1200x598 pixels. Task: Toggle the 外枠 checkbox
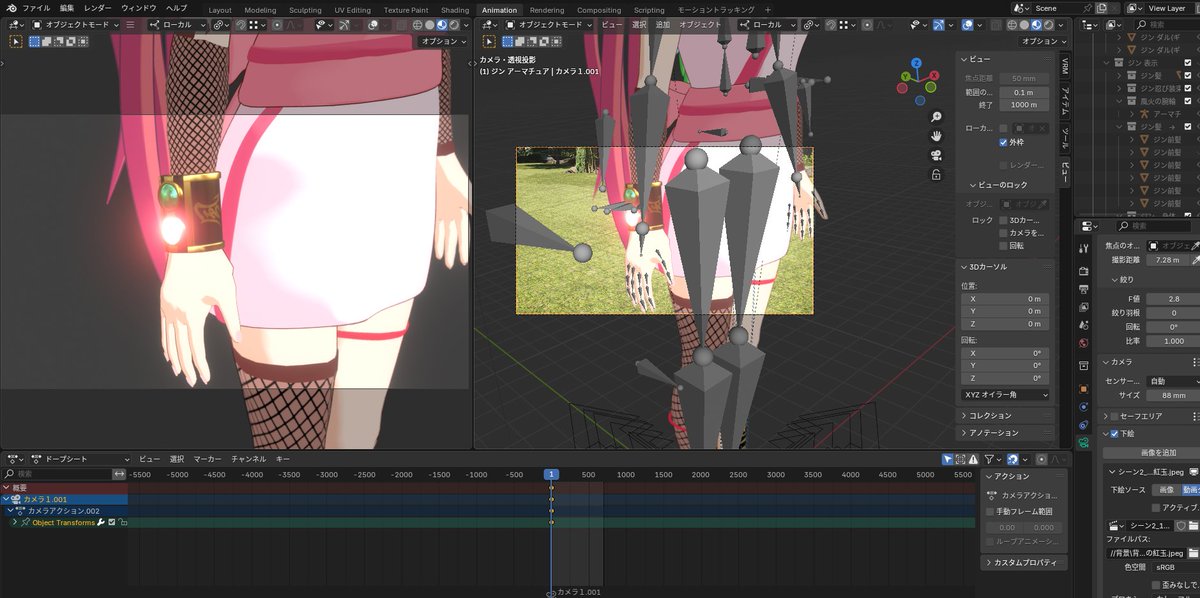tap(1004, 143)
